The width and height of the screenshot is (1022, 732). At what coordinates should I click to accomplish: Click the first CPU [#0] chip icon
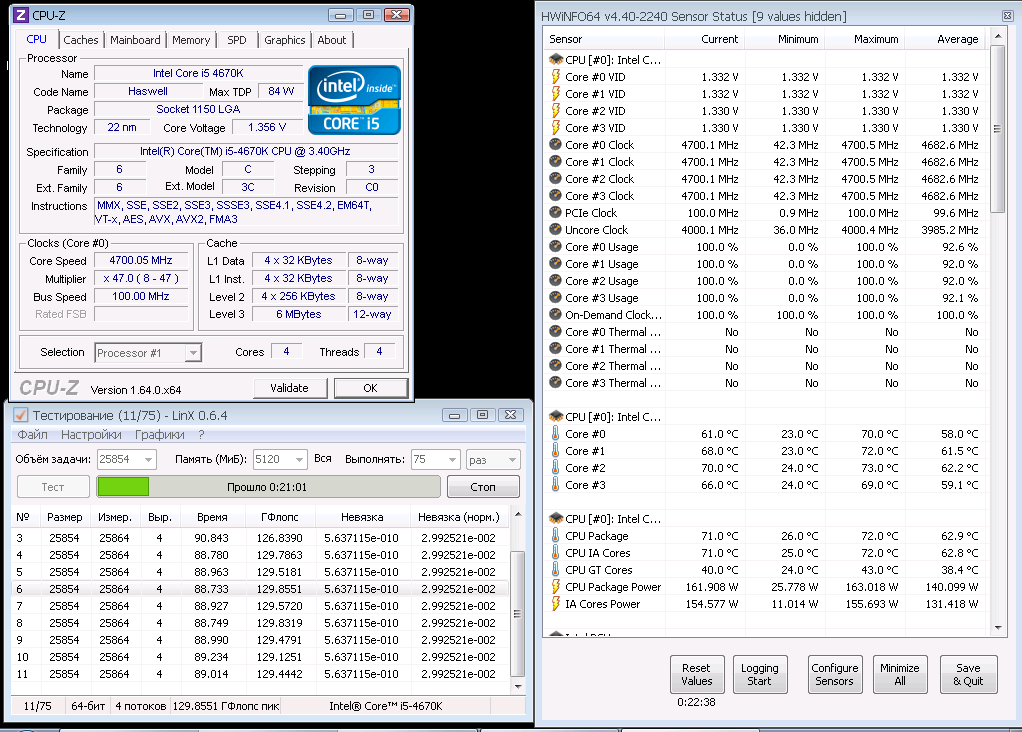[555, 60]
